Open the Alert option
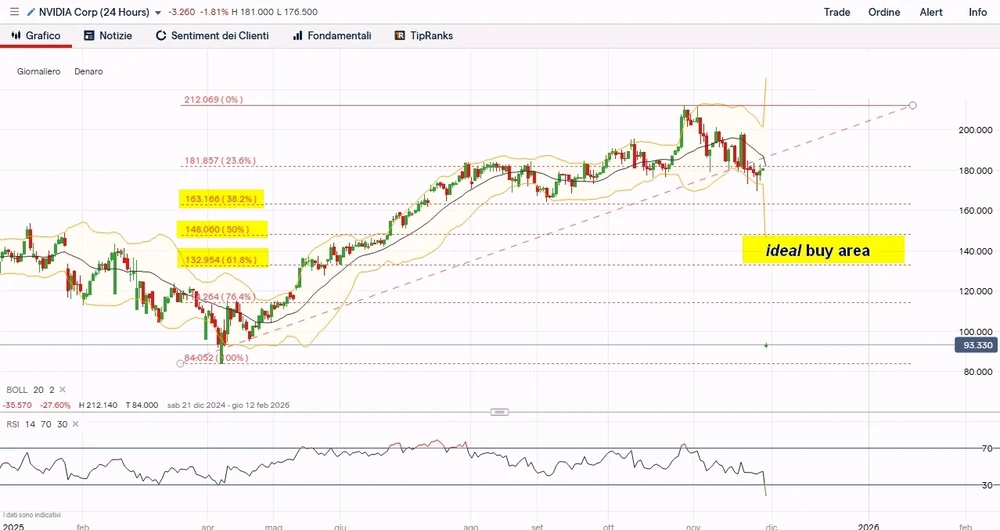 tap(930, 12)
